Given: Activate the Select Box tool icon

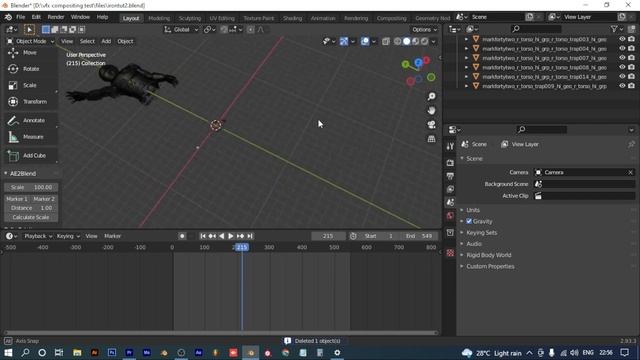Looking at the screenshot, I should (x=29, y=29).
